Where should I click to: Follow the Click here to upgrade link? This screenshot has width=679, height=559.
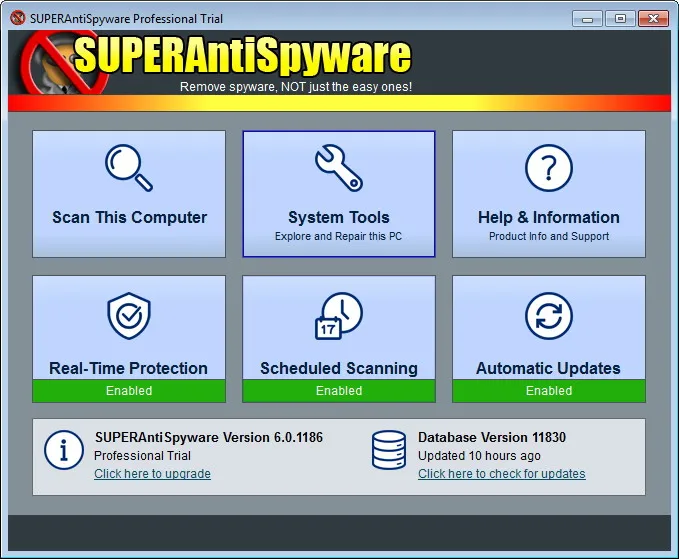pos(152,474)
